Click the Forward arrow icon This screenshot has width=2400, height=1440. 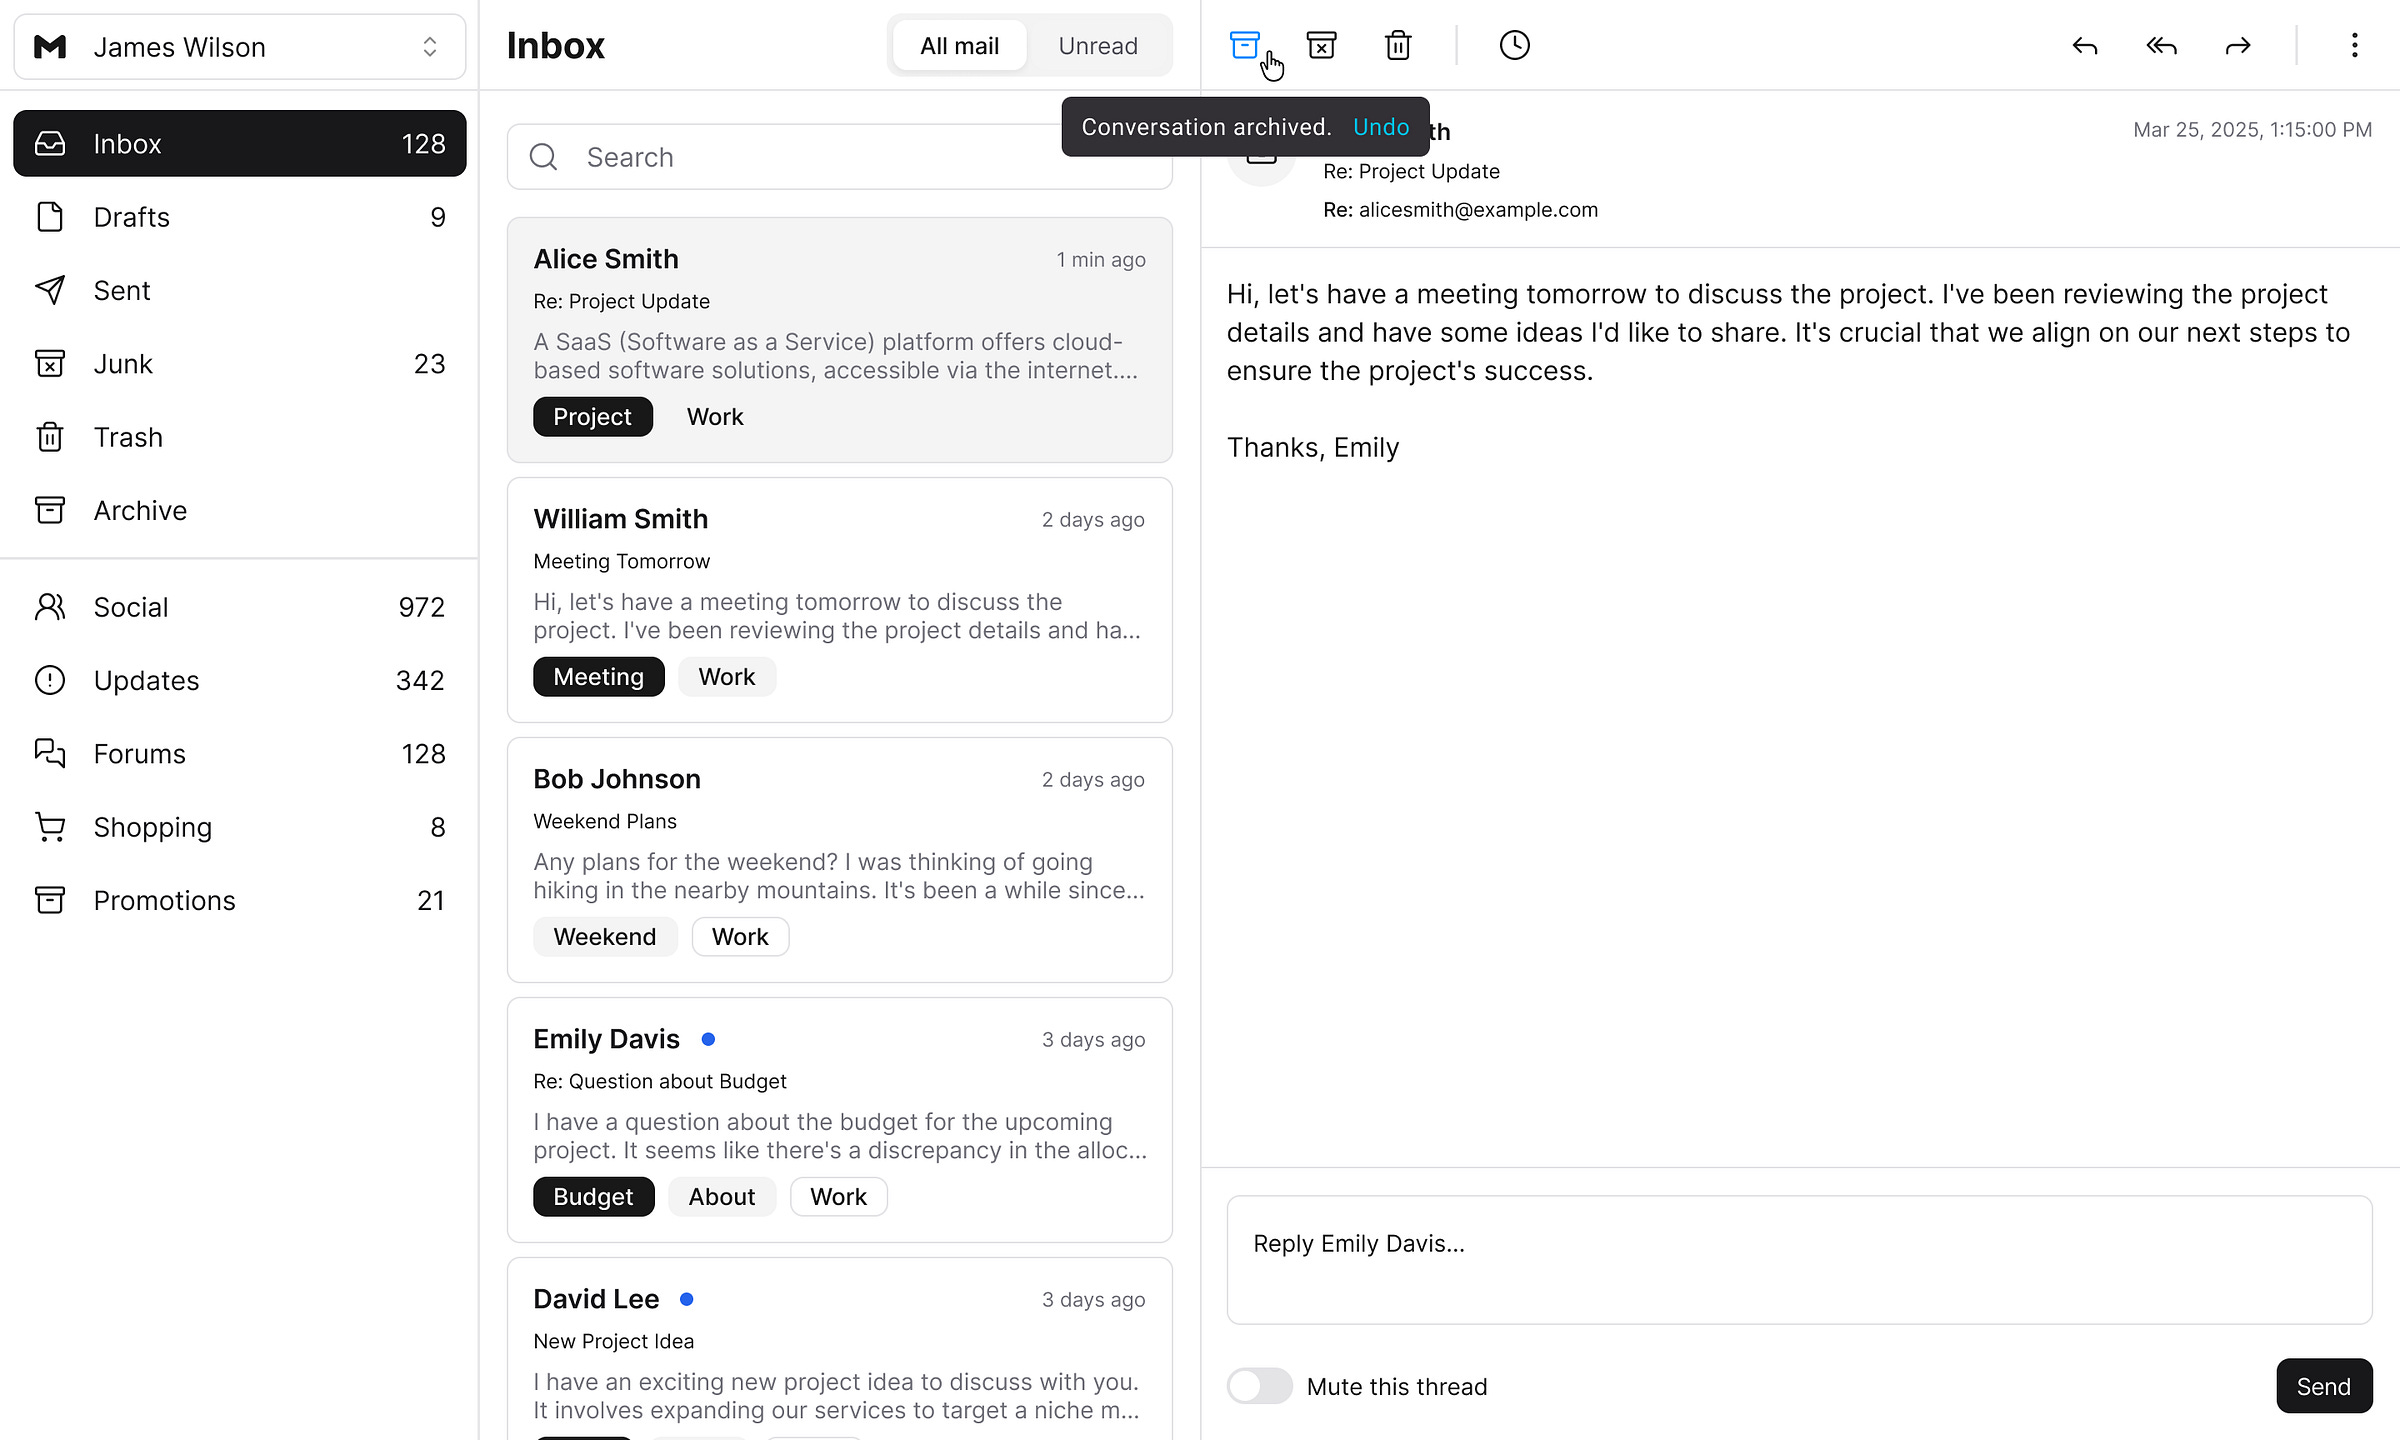[x=2238, y=45]
